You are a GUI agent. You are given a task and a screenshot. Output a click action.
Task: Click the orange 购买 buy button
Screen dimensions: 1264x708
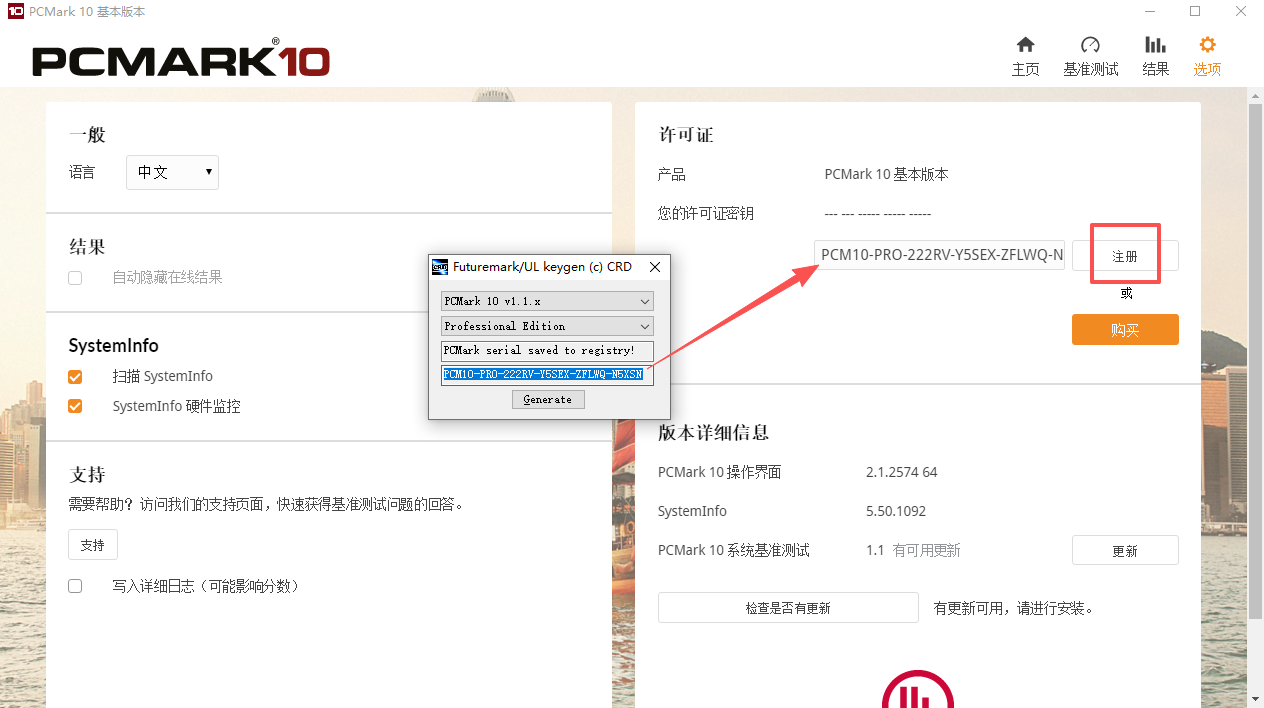pos(1125,330)
